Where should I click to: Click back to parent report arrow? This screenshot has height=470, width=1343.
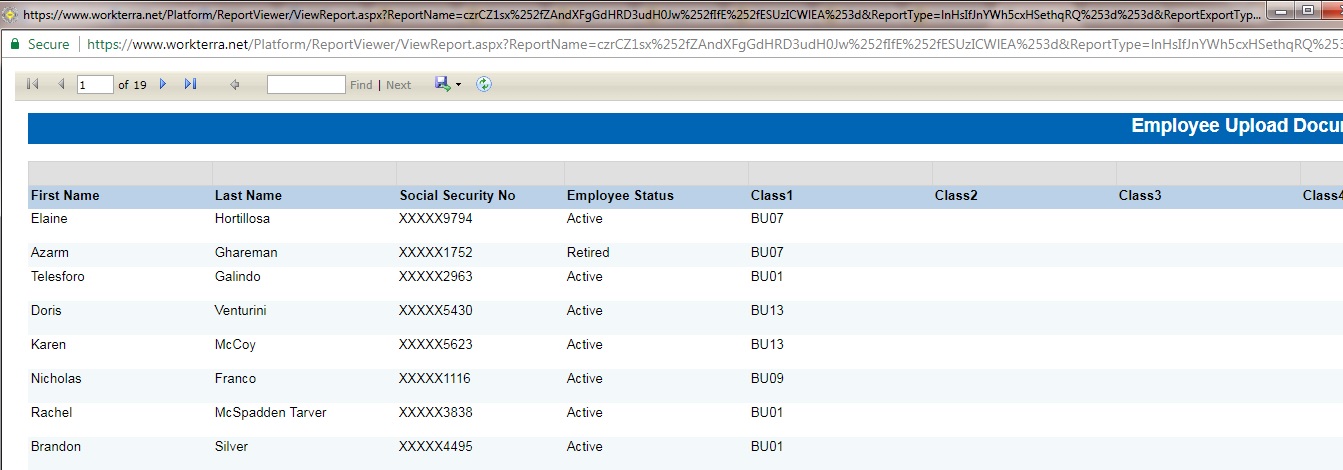(235, 85)
